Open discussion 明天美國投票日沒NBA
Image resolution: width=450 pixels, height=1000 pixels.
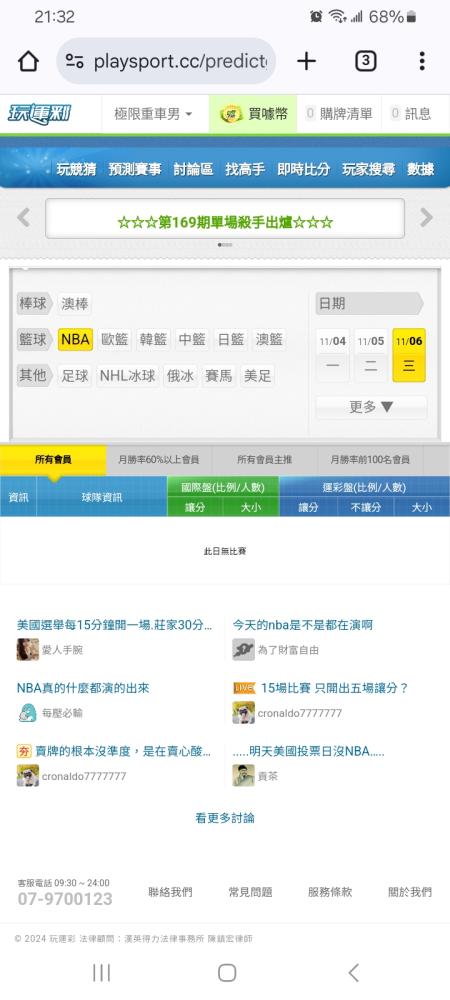[x=308, y=751]
